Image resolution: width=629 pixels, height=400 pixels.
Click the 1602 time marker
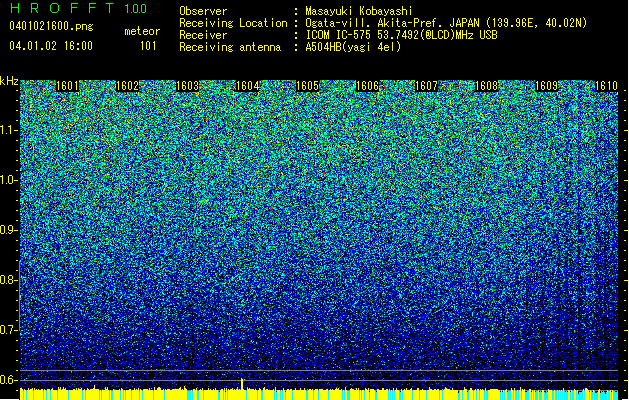(x=127, y=86)
